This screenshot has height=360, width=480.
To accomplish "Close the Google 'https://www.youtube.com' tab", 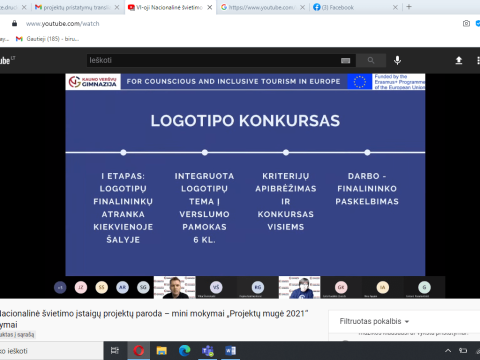I will pyautogui.click(x=302, y=7).
